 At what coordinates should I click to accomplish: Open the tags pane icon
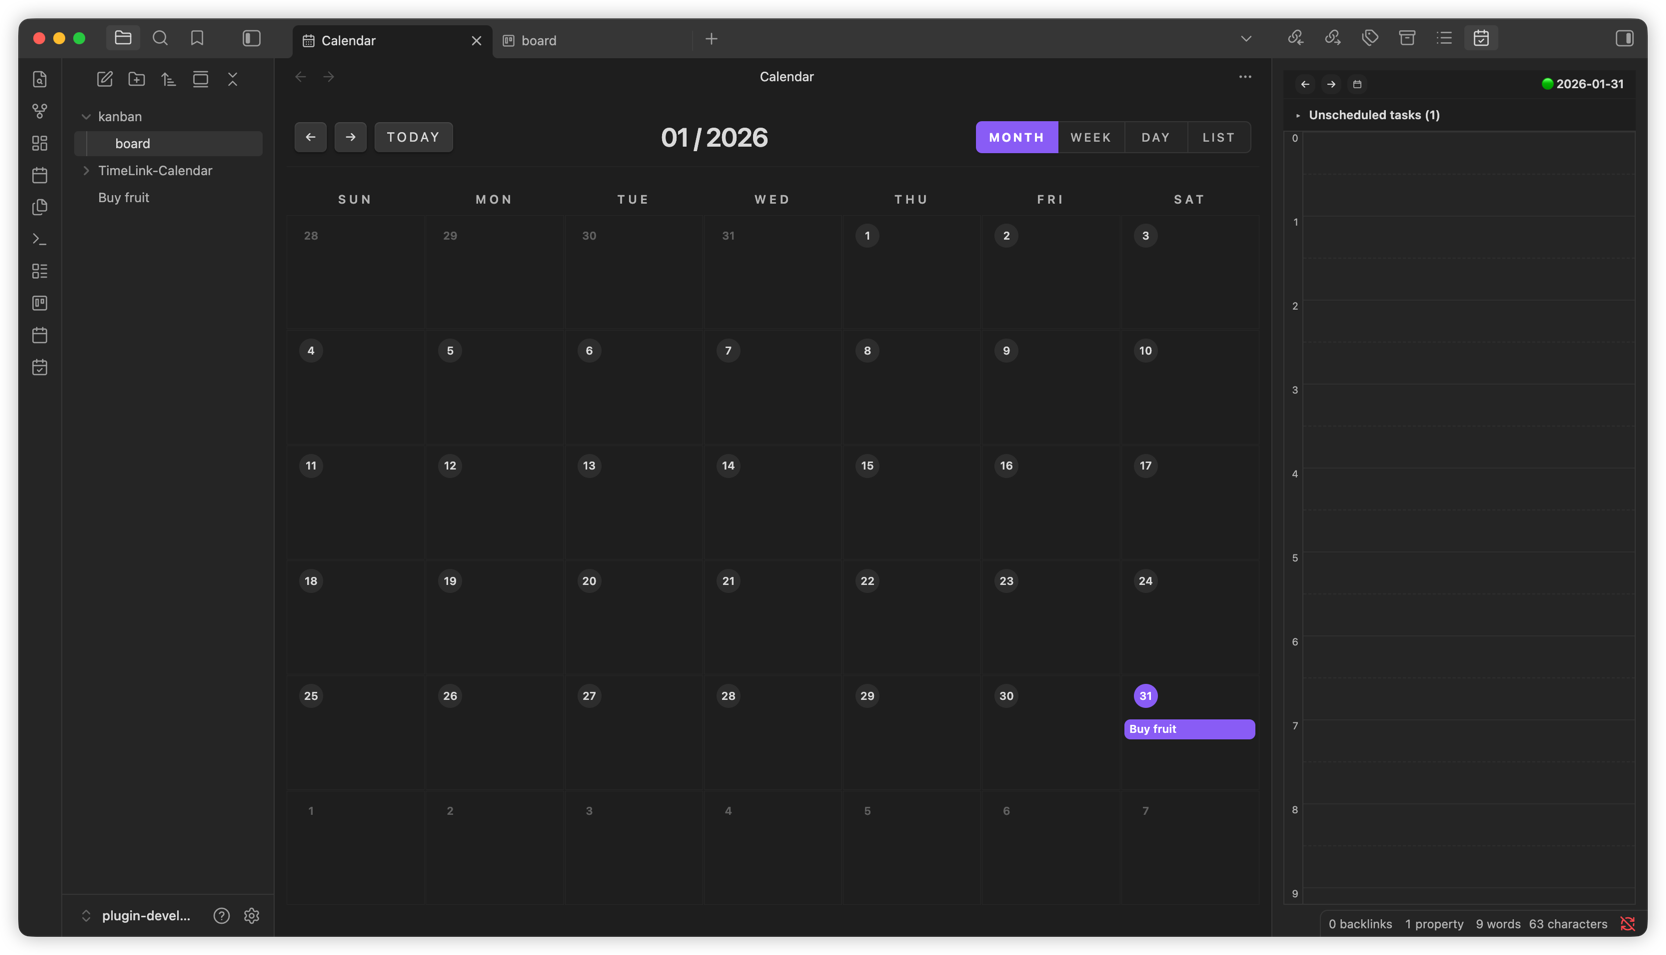[x=1369, y=37]
